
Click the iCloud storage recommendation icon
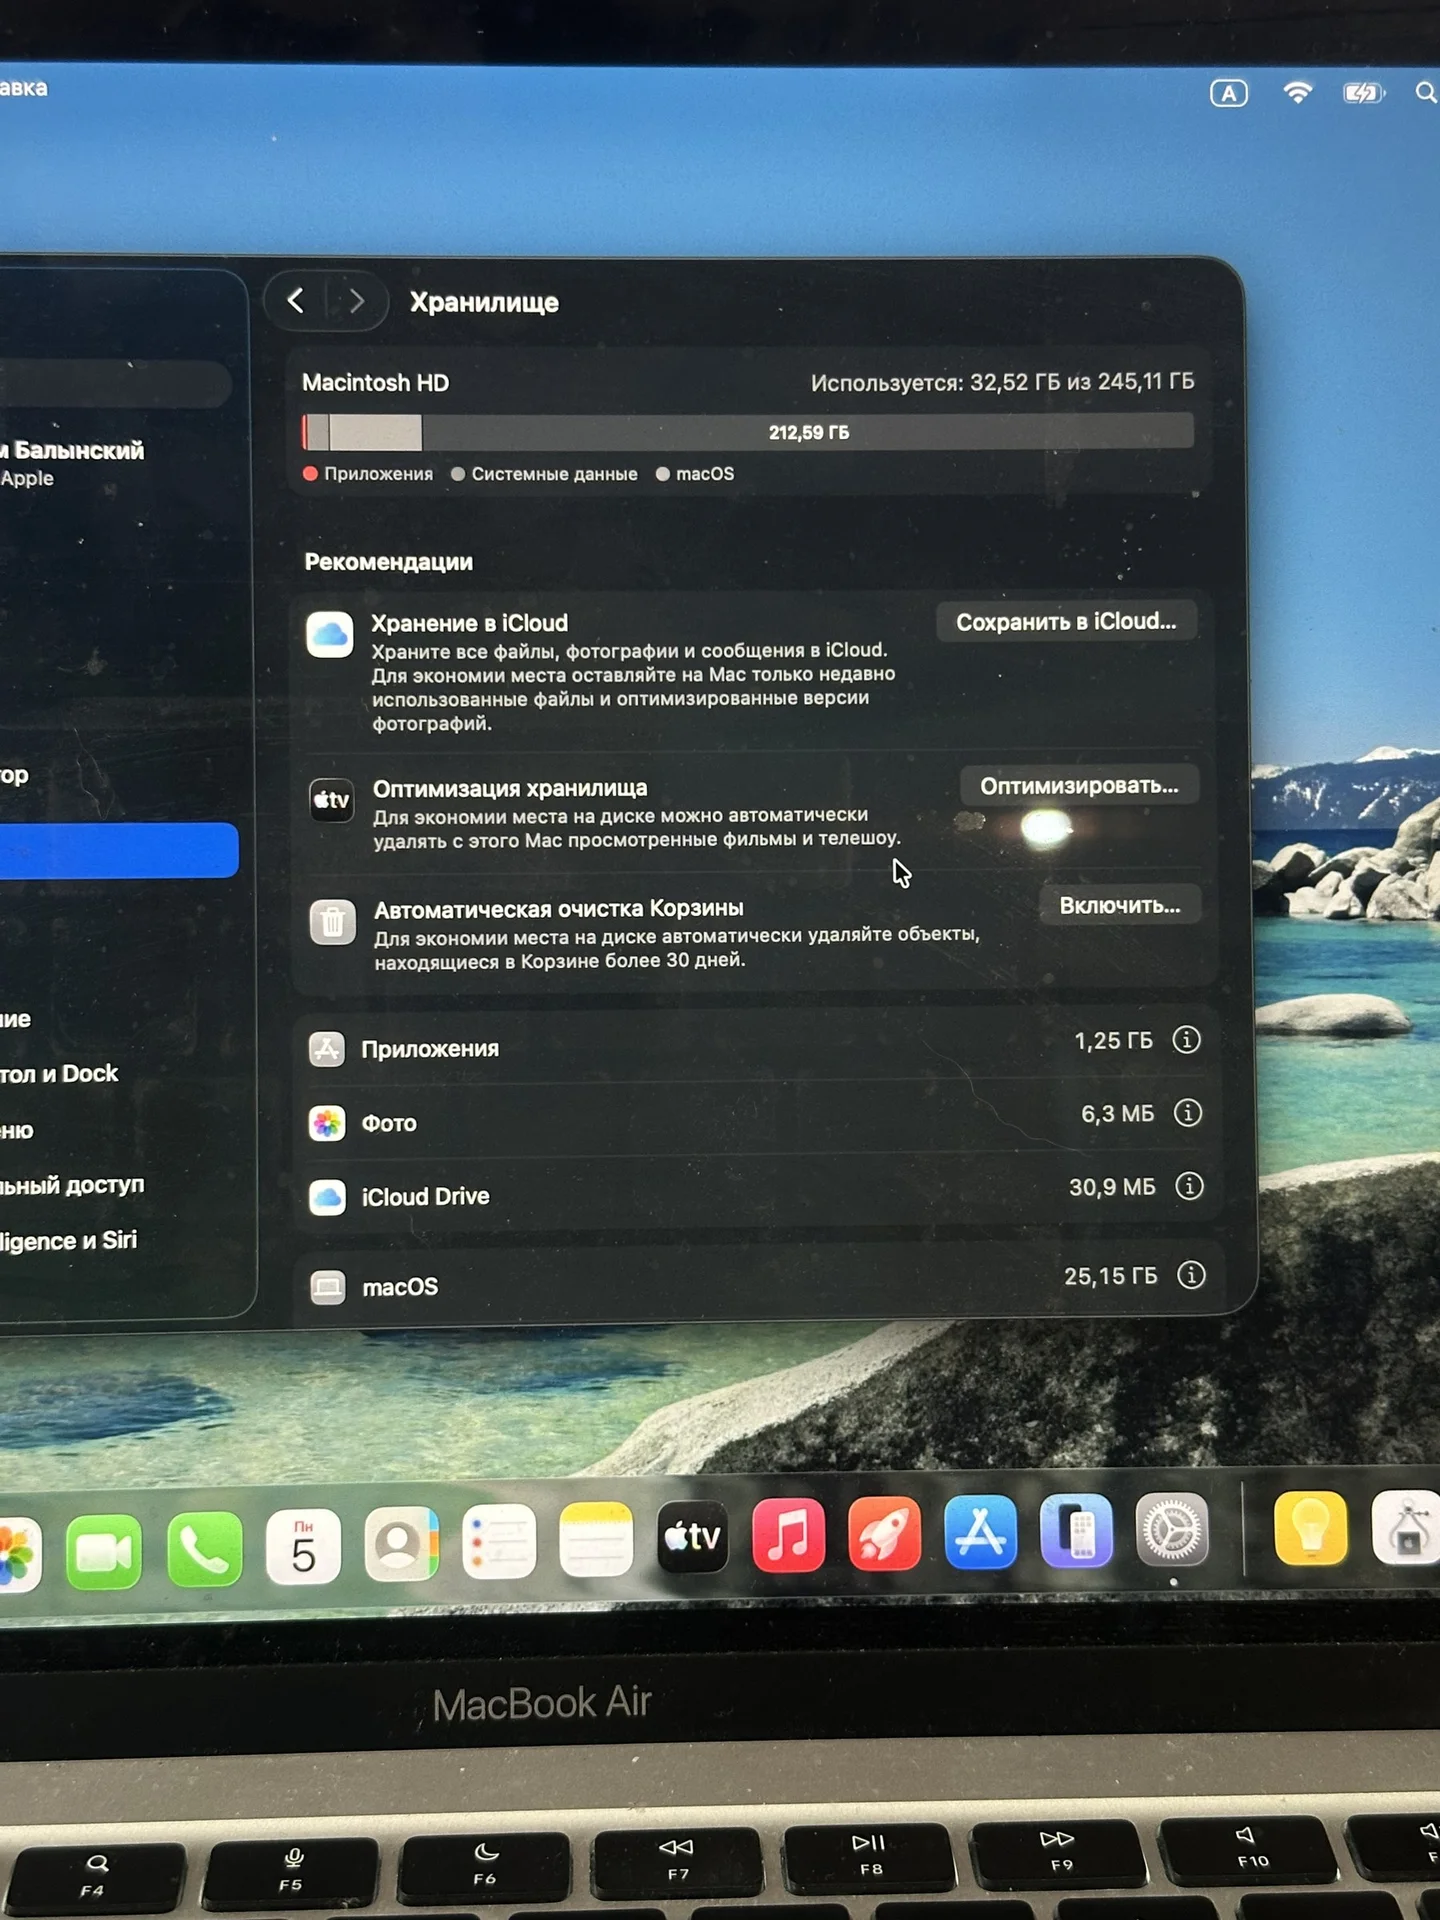pos(330,635)
